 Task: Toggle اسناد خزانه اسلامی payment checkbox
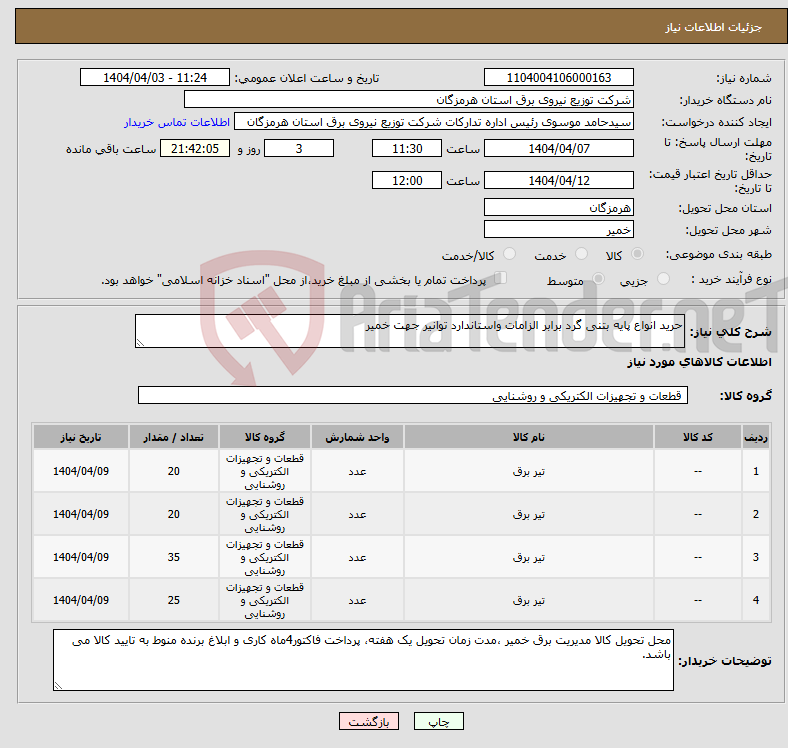501,278
